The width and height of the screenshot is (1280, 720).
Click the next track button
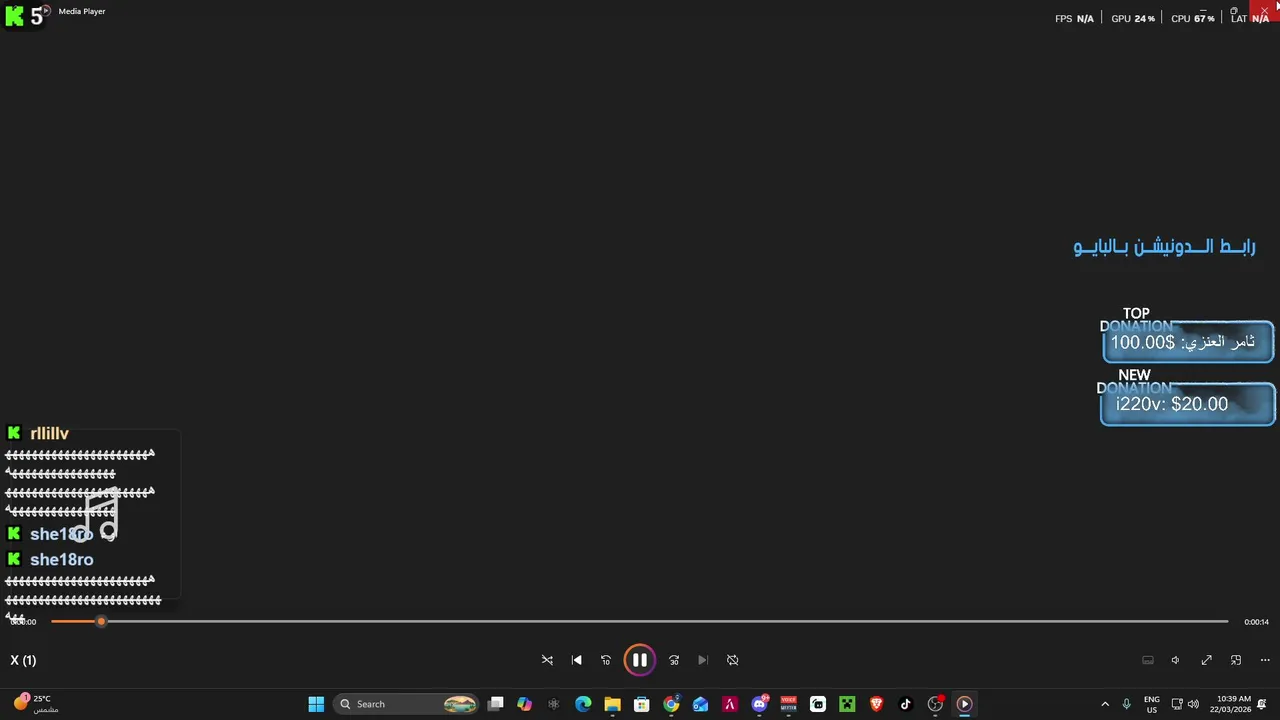click(703, 660)
